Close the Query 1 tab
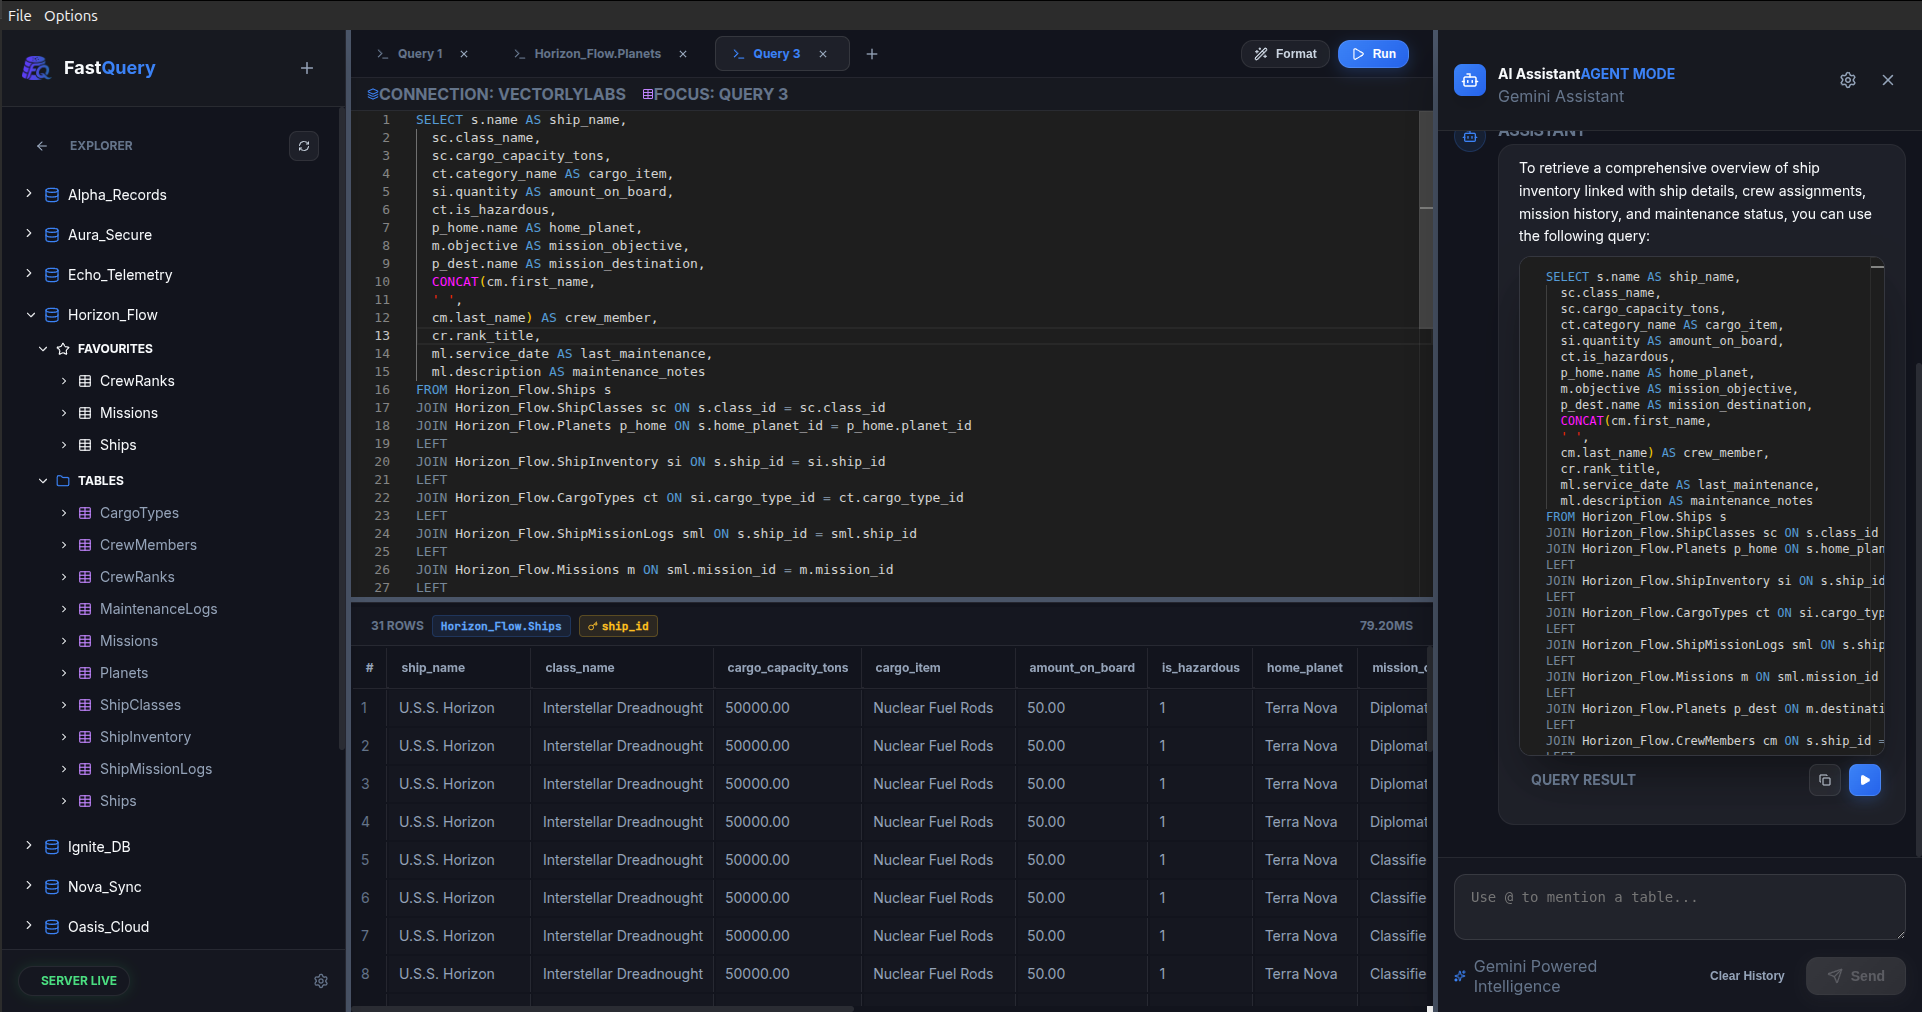The width and height of the screenshot is (1922, 1012). coord(464,54)
